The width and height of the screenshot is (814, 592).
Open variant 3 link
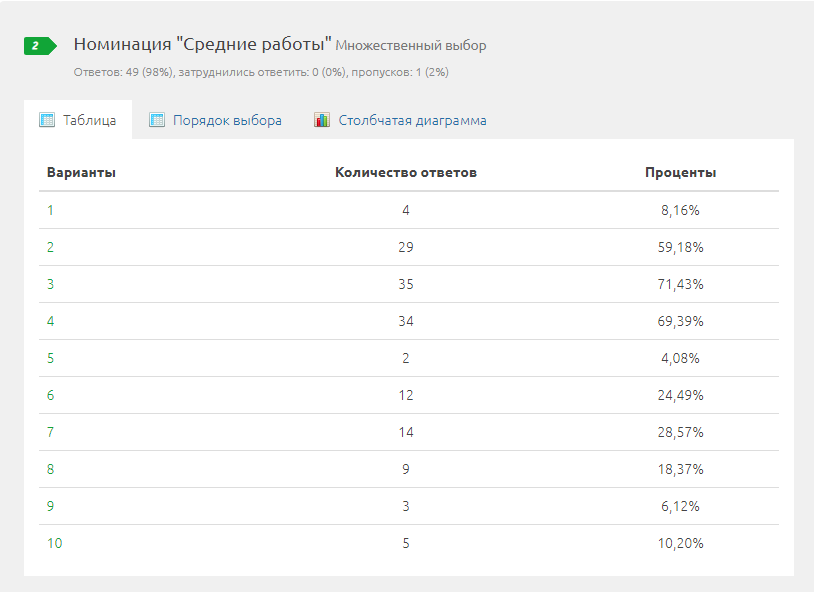pyautogui.click(x=51, y=284)
